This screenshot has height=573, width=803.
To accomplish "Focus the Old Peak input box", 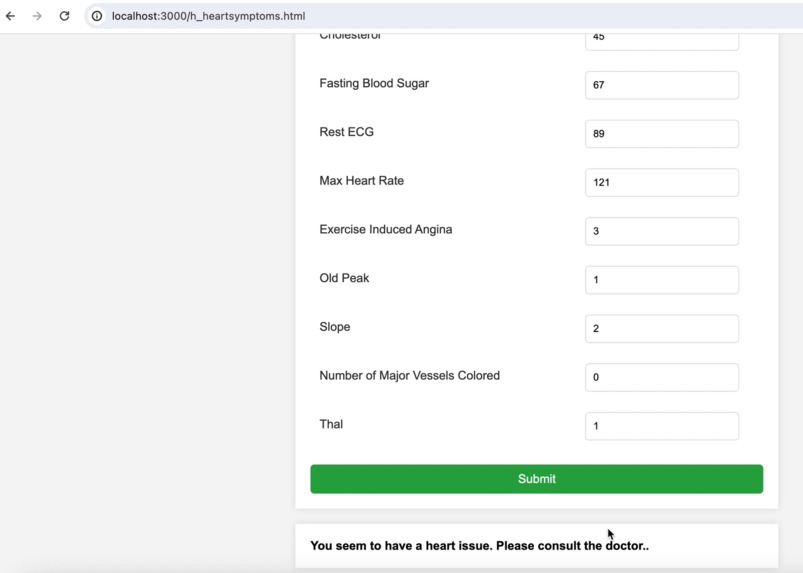I will pos(662,280).
